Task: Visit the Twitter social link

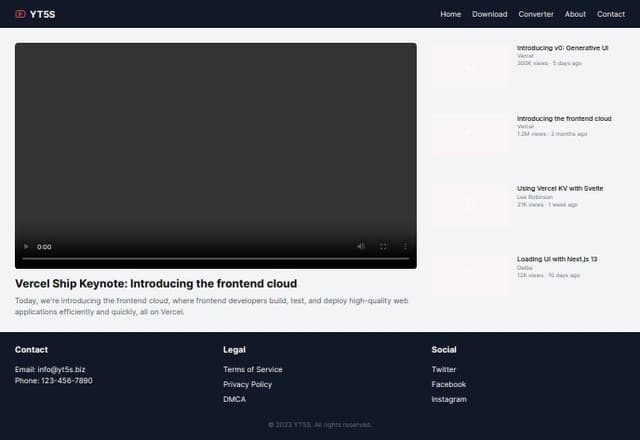Action: pyautogui.click(x=444, y=369)
